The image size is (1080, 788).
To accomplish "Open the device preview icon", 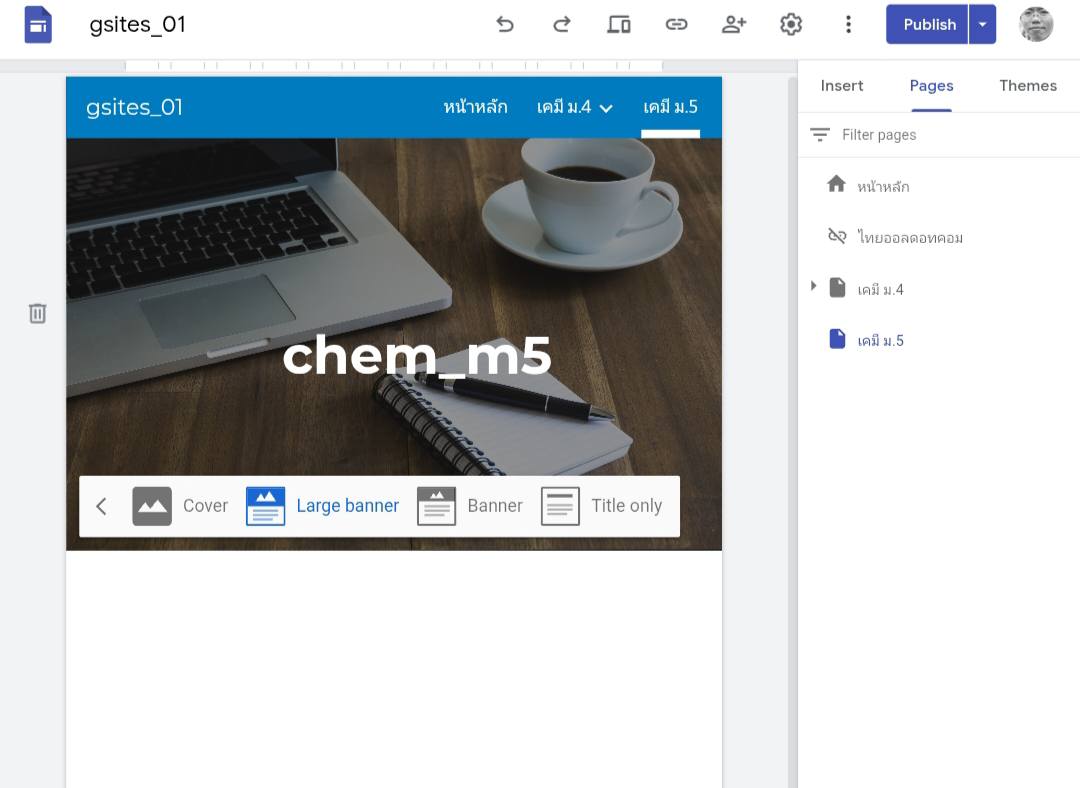I will 619,25.
